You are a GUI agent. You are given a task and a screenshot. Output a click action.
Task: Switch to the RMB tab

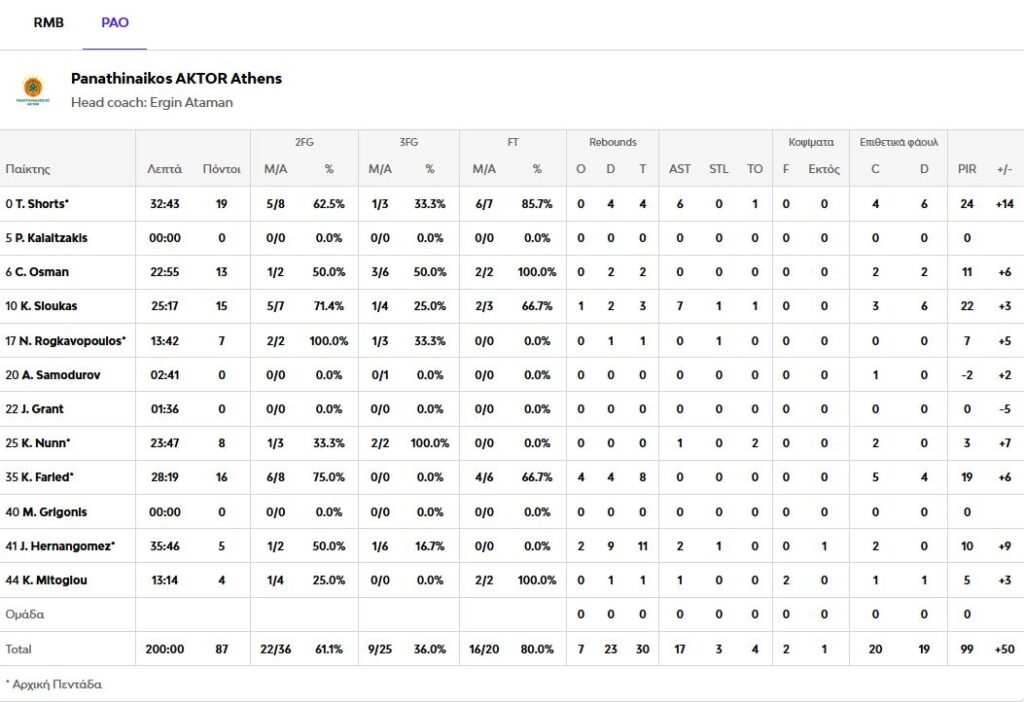49,22
